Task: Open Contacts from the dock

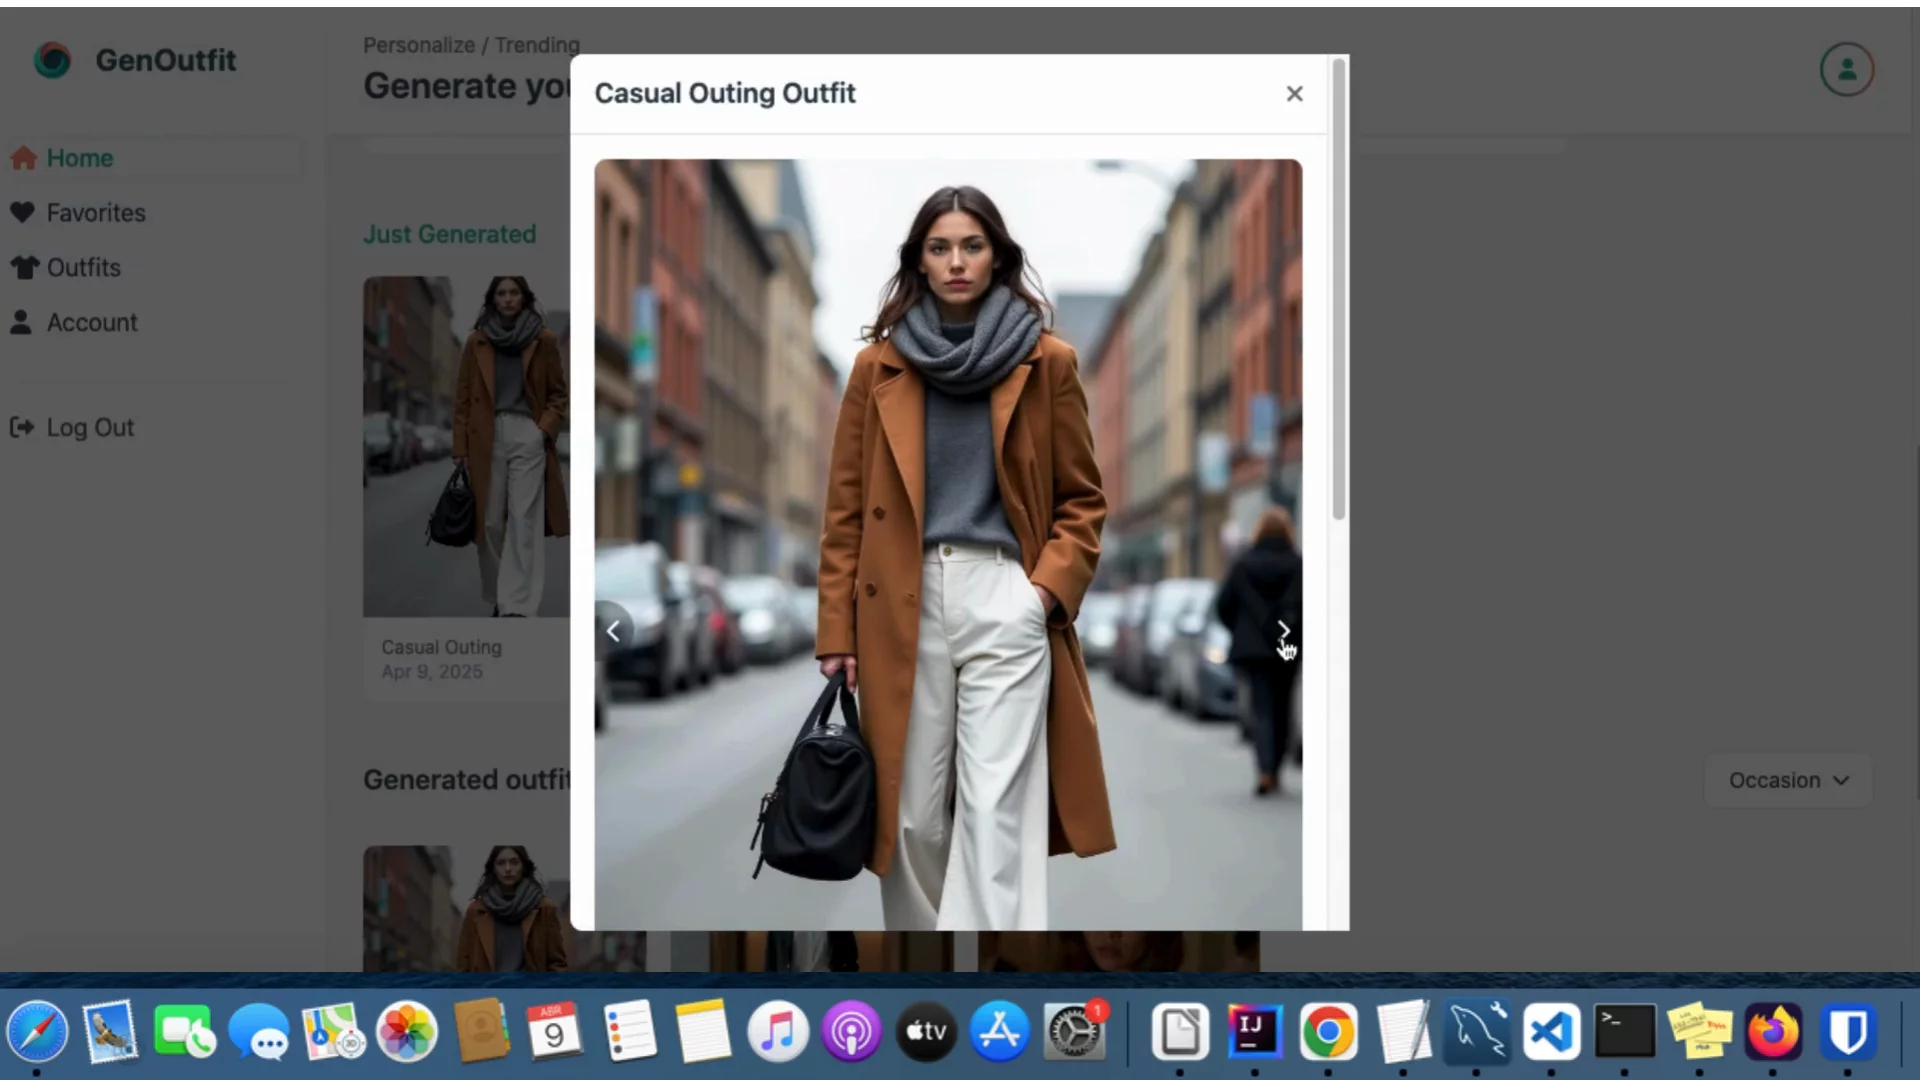Action: tap(481, 1032)
